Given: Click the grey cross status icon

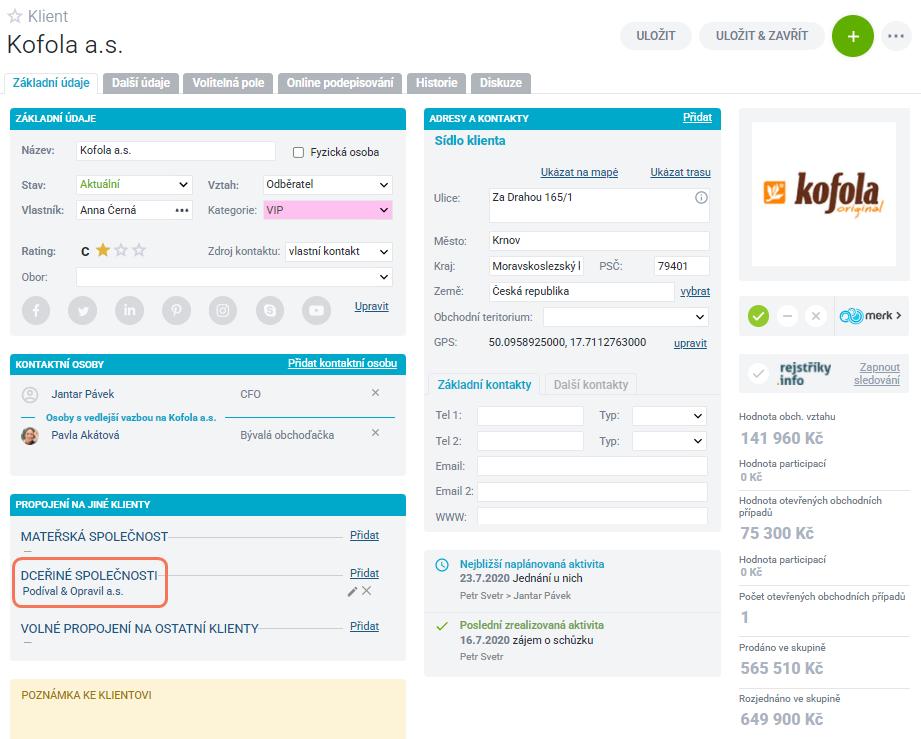Looking at the screenshot, I should pyautogui.click(x=816, y=316).
